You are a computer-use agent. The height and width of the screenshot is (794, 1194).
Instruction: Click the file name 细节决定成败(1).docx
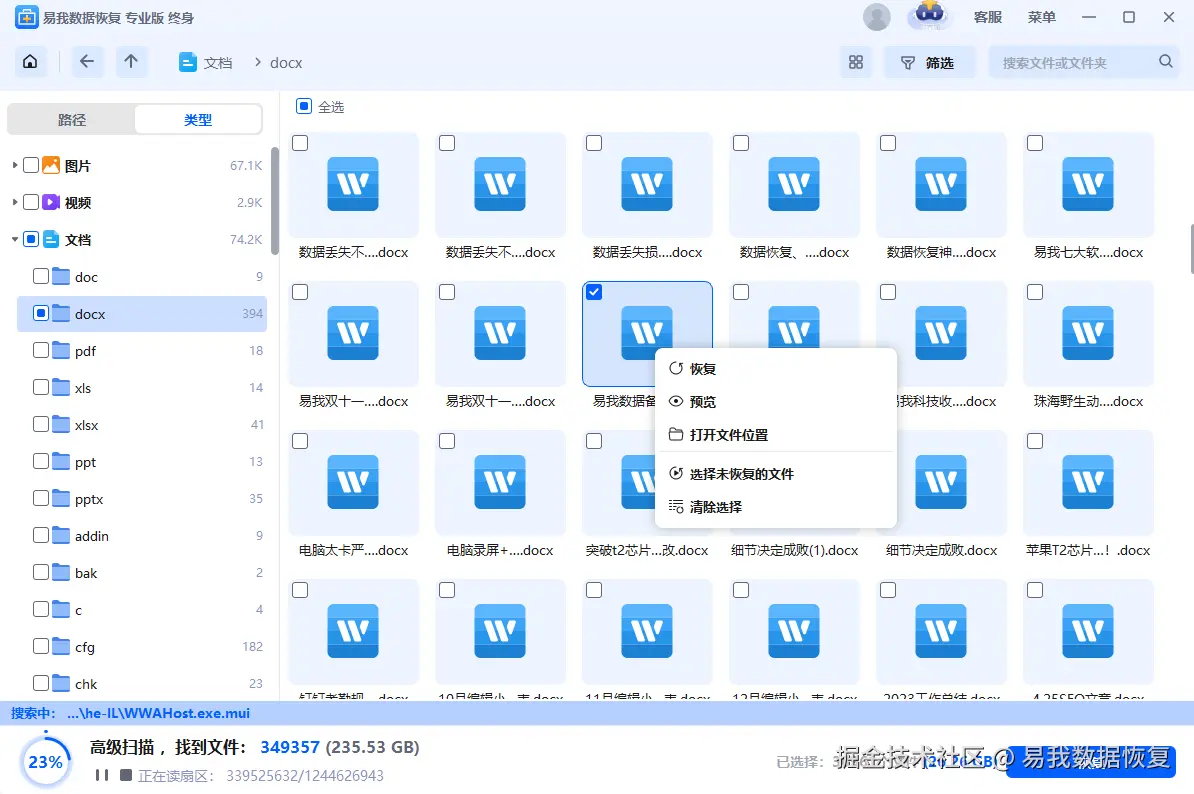click(x=794, y=550)
